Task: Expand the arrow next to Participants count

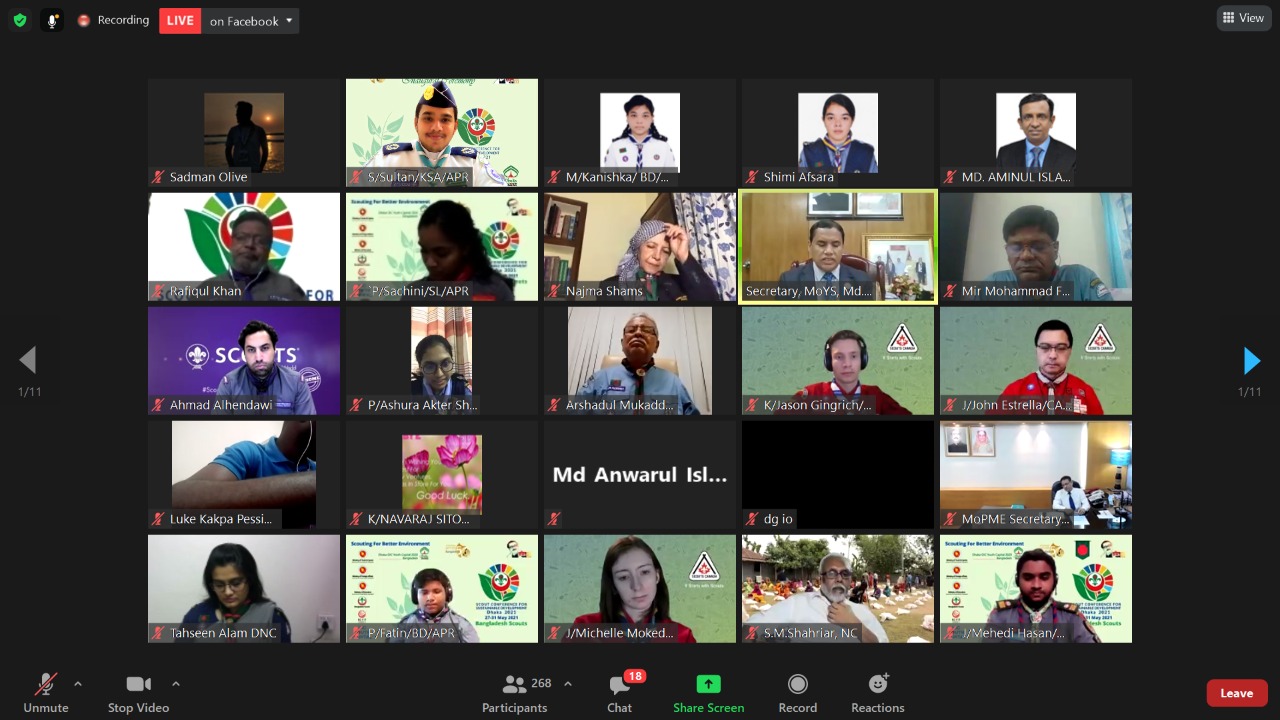Action: [x=568, y=684]
